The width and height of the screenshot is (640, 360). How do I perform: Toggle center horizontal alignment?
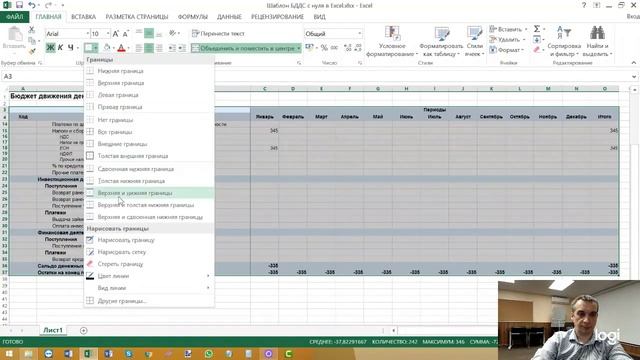(x=149, y=48)
